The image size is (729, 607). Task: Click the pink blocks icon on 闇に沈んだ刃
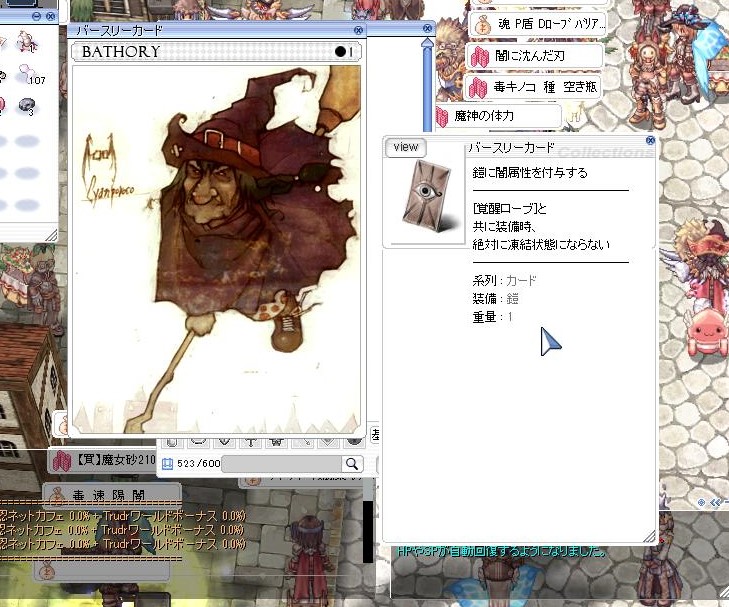pyautogui.click(x=480, y=57)
